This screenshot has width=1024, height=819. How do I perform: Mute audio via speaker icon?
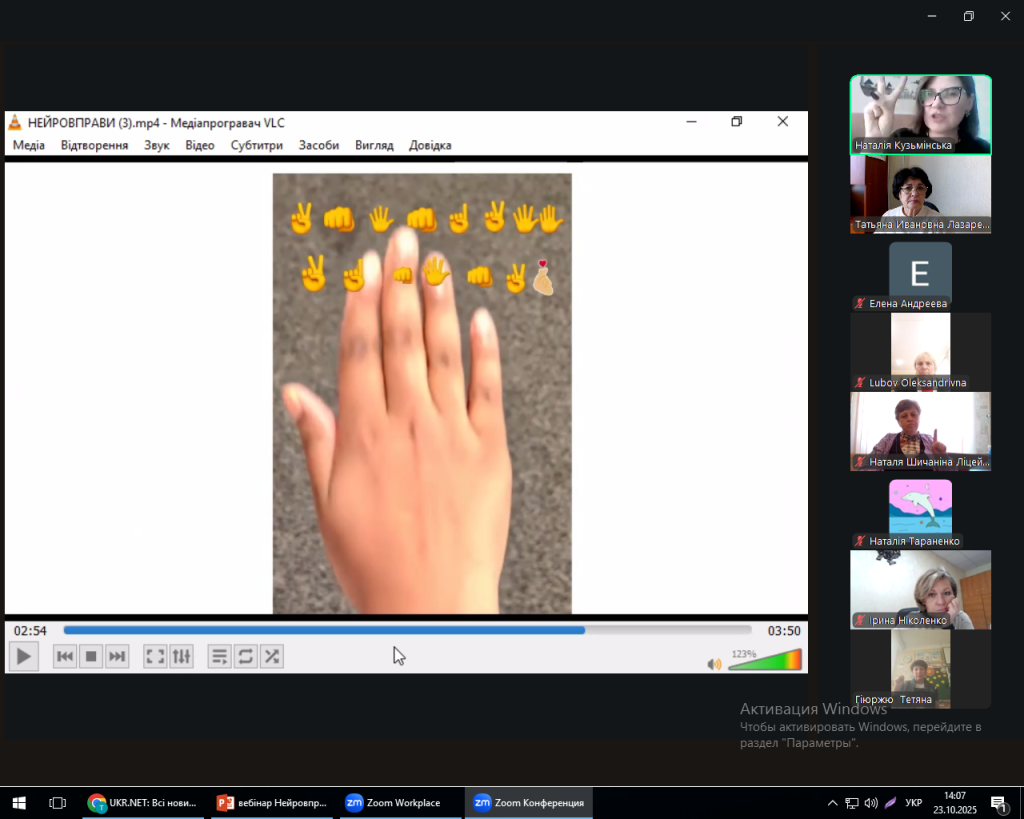pos(714,664)
